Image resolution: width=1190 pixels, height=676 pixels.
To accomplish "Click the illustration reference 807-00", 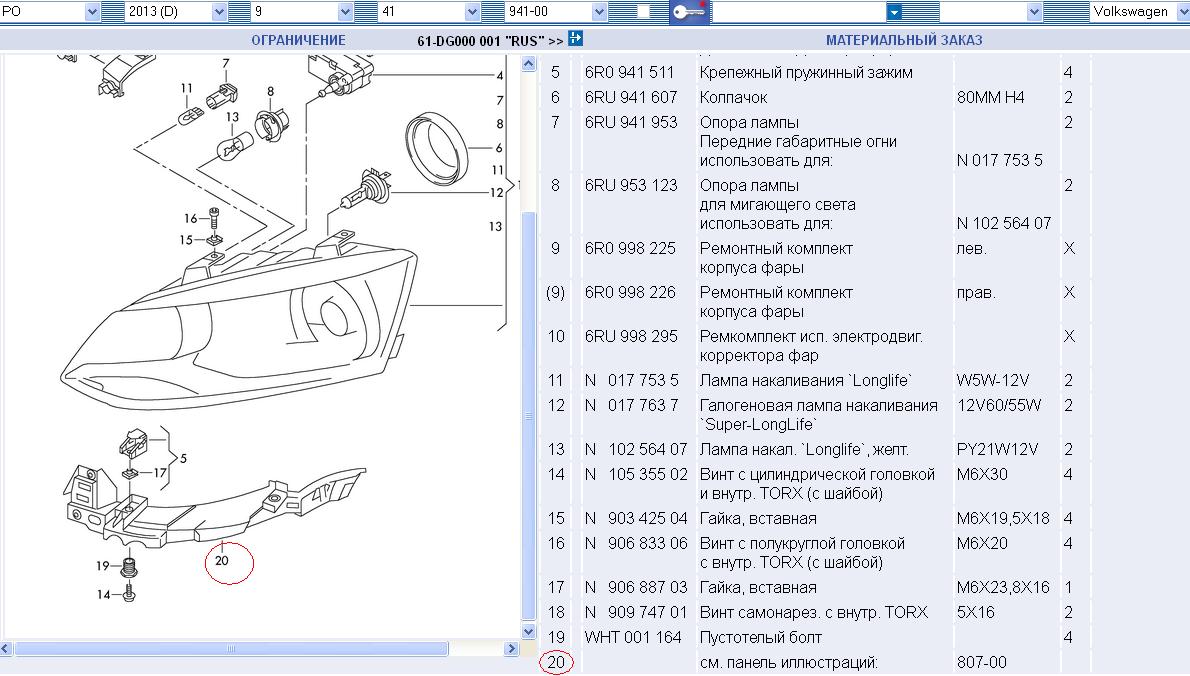I will 981,662.
